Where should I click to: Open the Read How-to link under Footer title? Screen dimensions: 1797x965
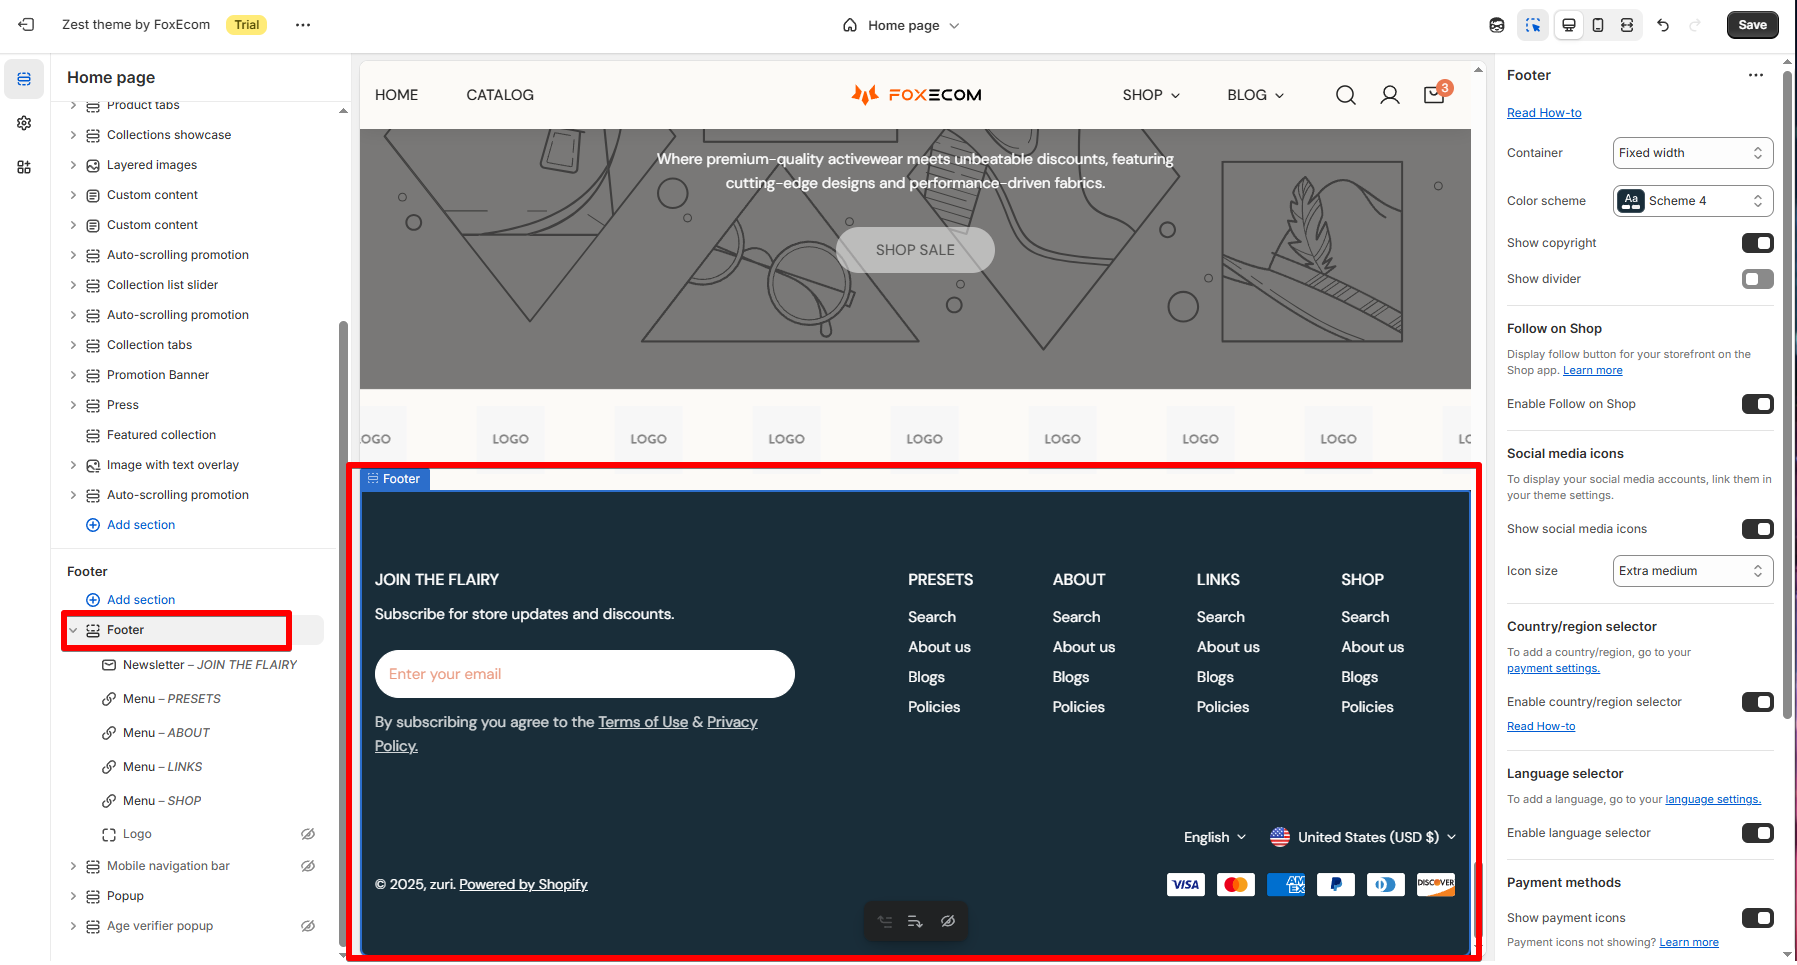[x=1544, y=113]
